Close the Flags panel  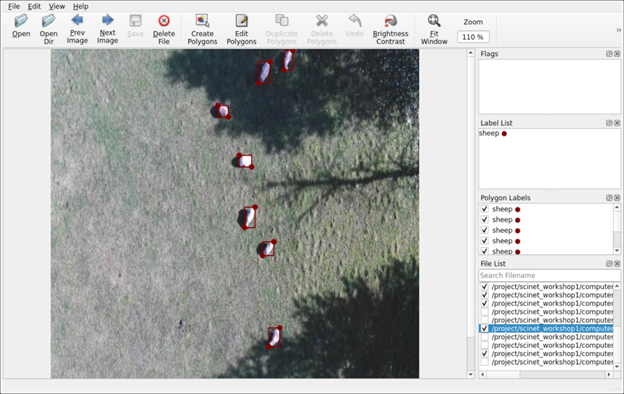[617, 54]
